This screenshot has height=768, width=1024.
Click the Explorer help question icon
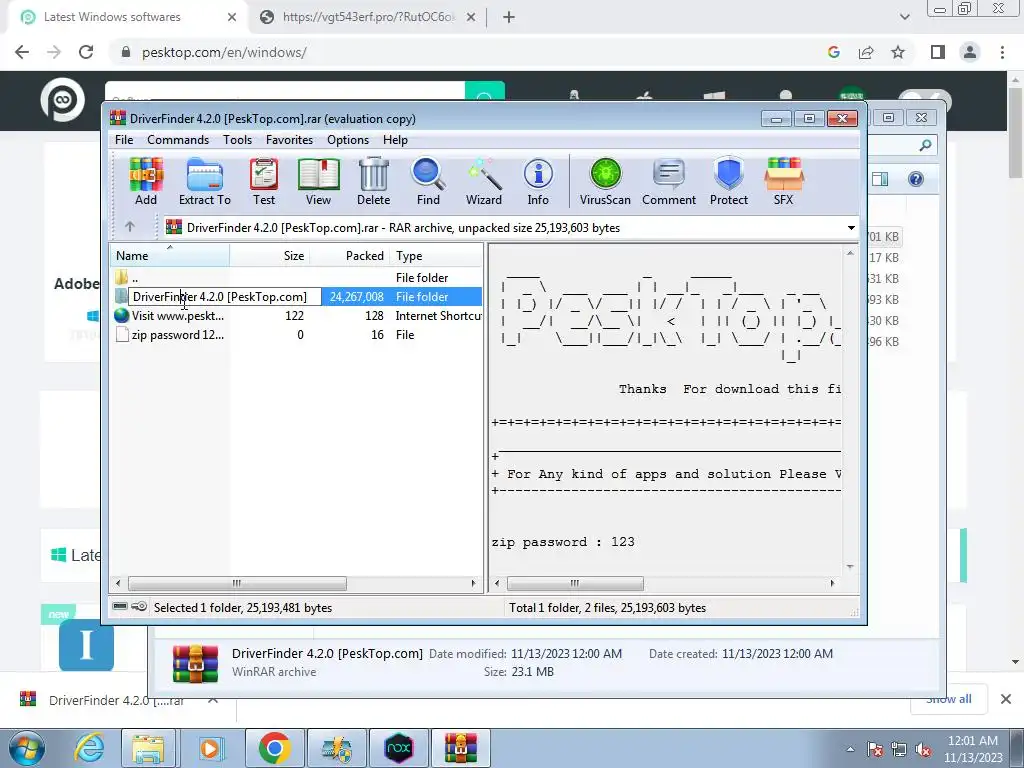(916, 179)
